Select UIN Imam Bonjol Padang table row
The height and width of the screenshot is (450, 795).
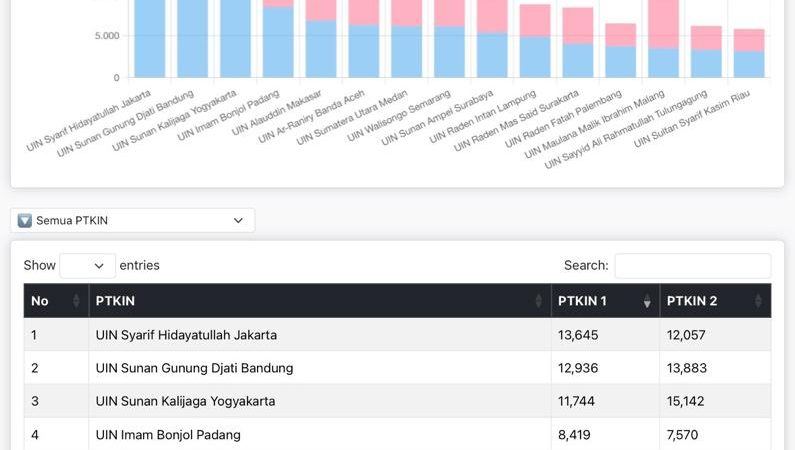pyautogui.click(x=398, y=434)
